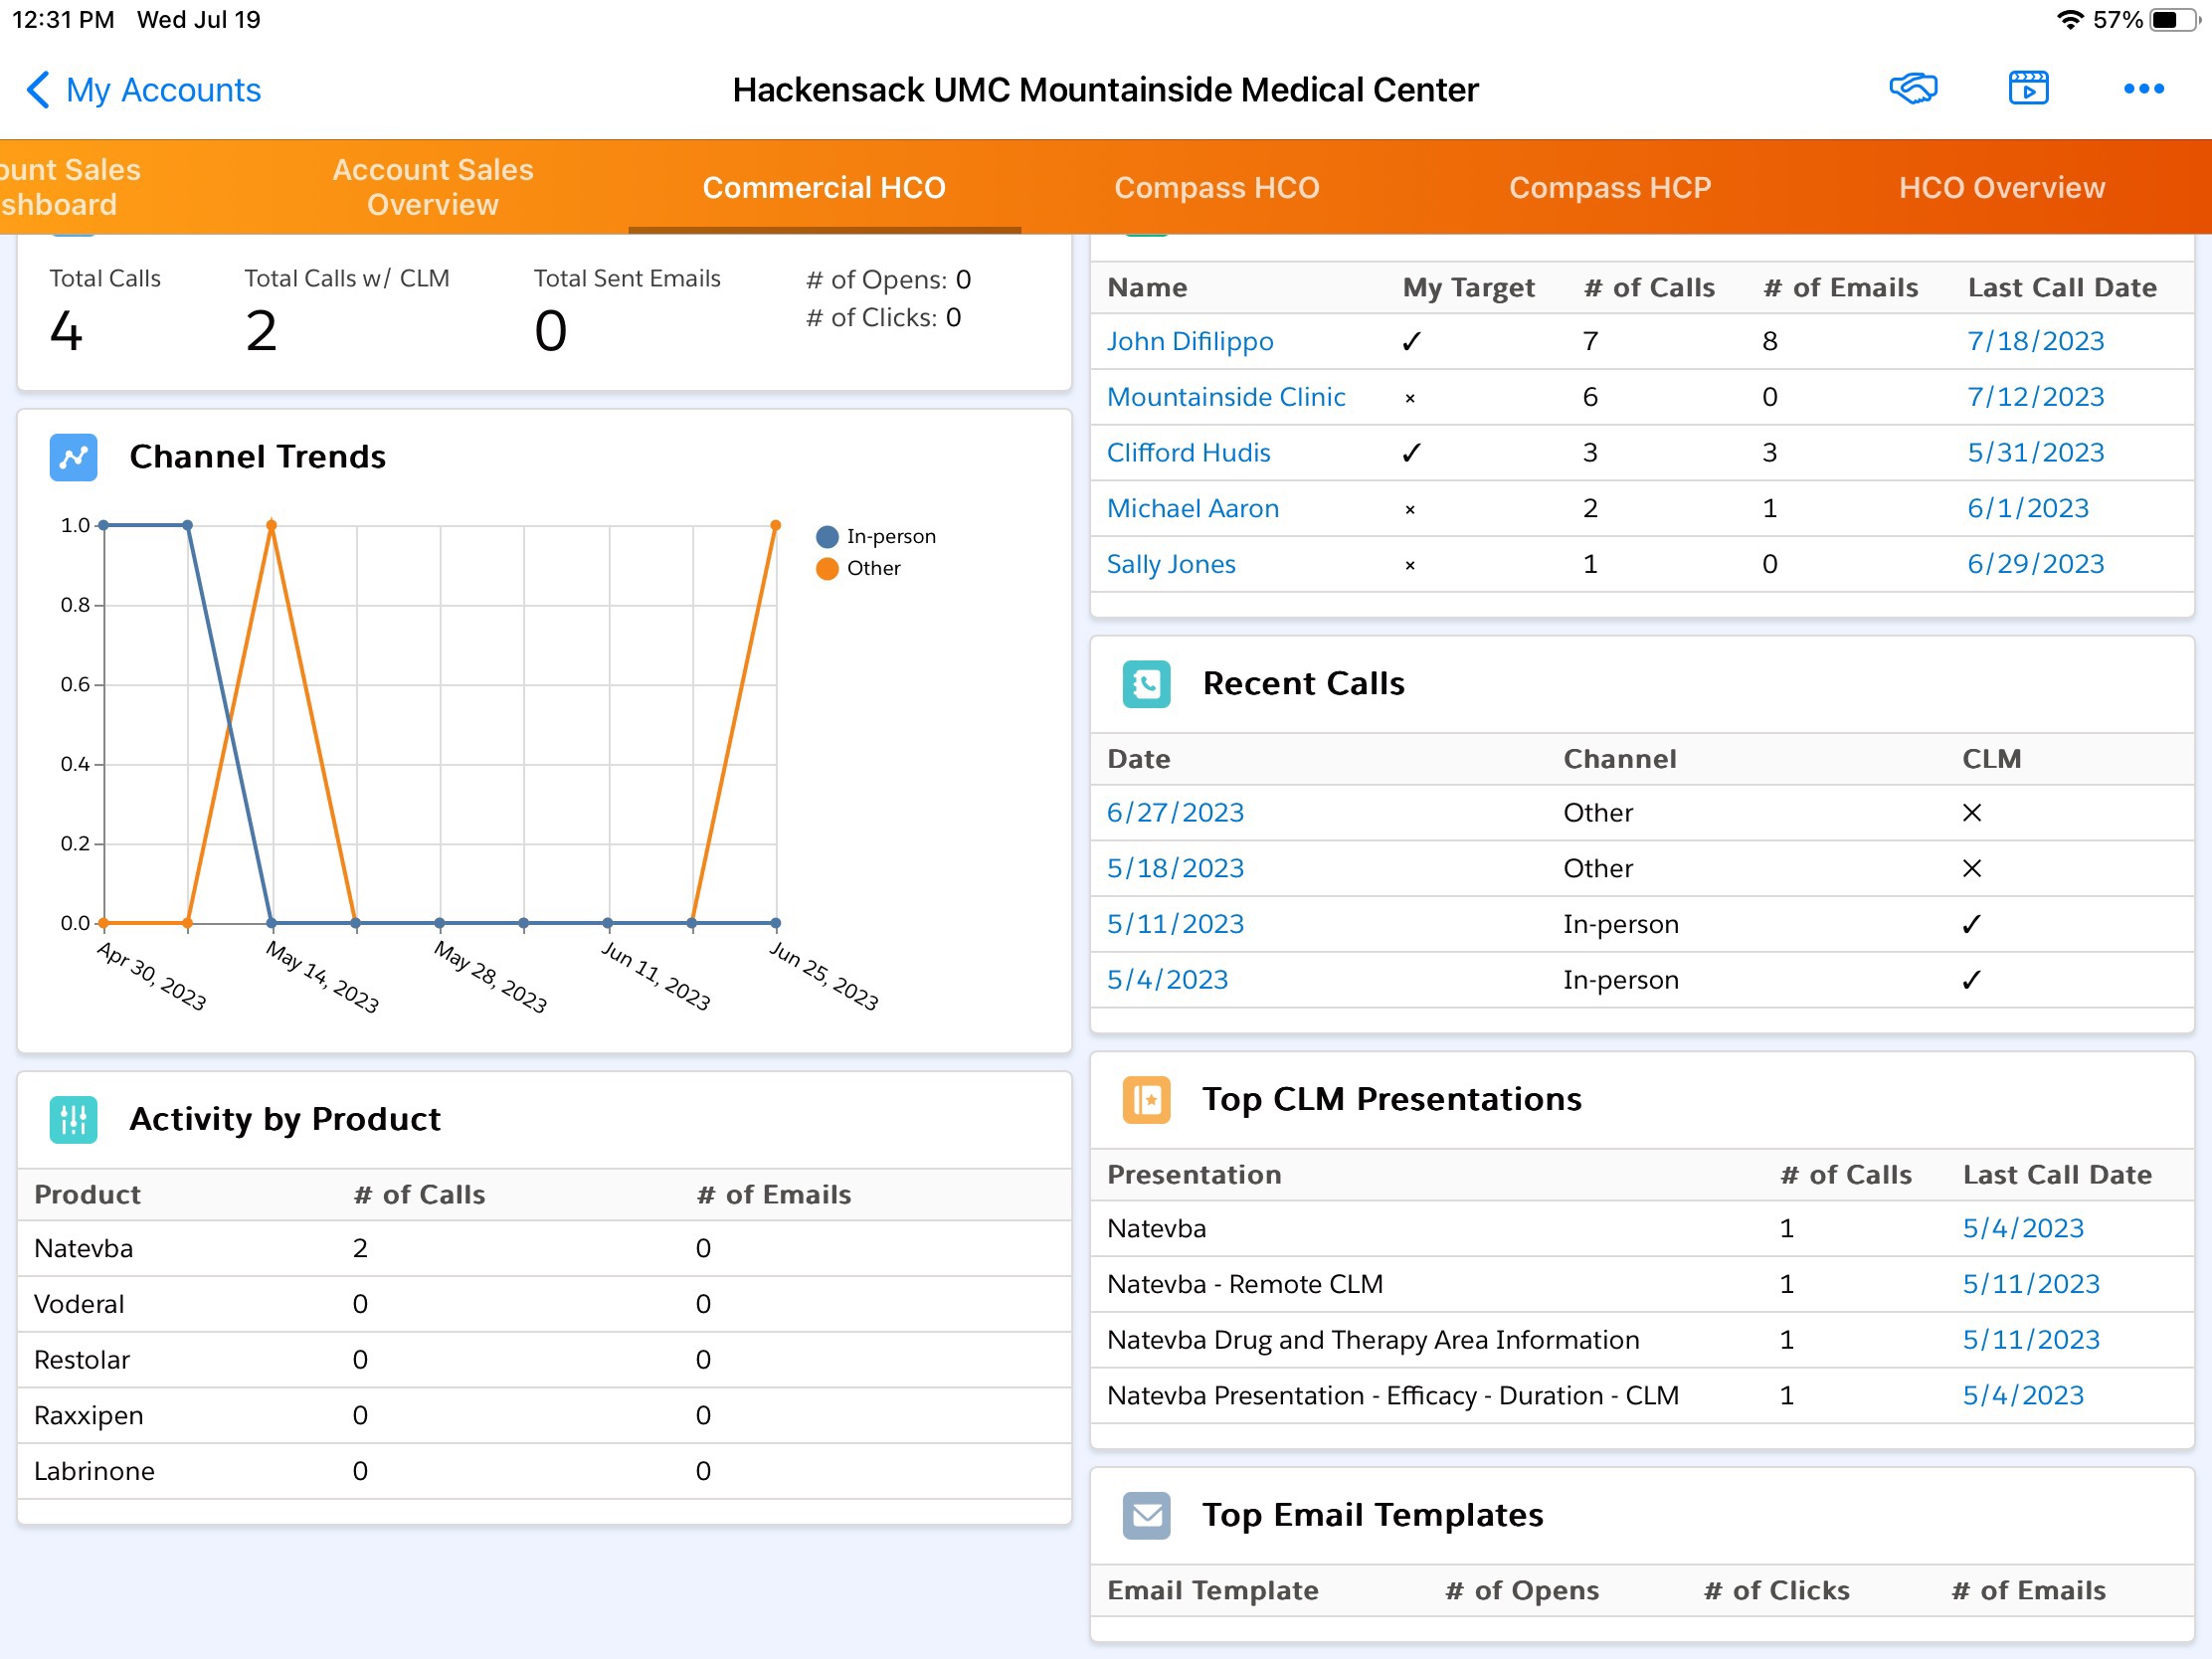Open Account Sales Overview tab
Viewport: 2212px width, 1659px height.
[x=432, y=187]
